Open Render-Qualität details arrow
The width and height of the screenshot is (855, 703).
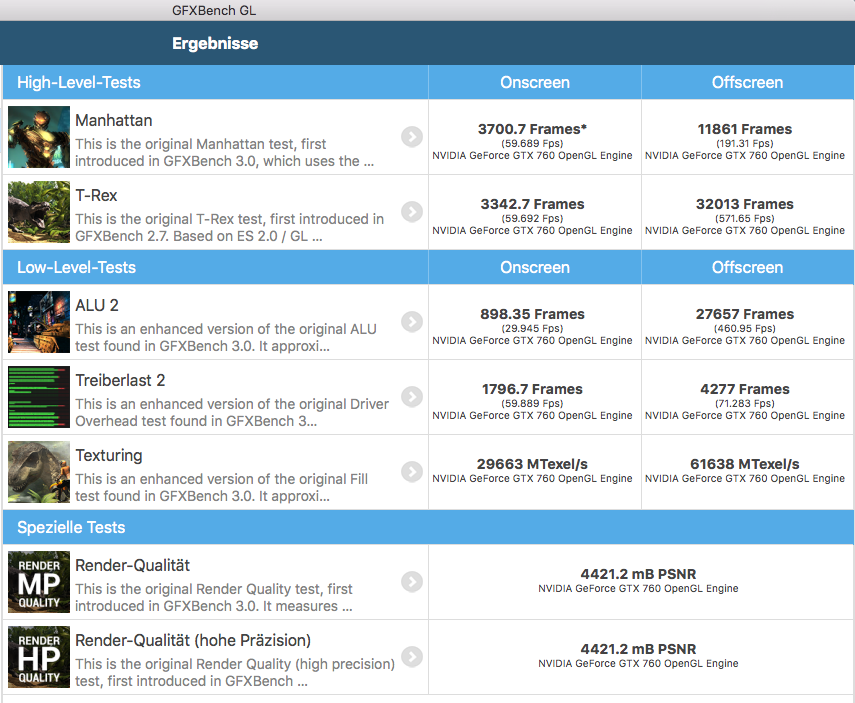click(411, 582)
